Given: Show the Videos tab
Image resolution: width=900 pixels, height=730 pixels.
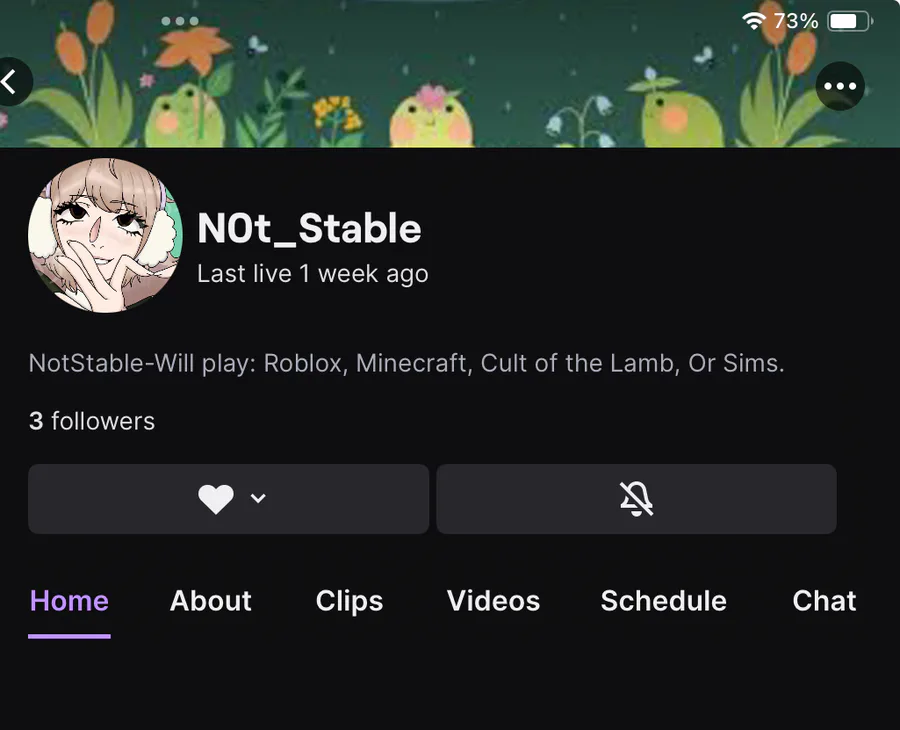Looking at the screenshot, I should click(x=493, y=601).
